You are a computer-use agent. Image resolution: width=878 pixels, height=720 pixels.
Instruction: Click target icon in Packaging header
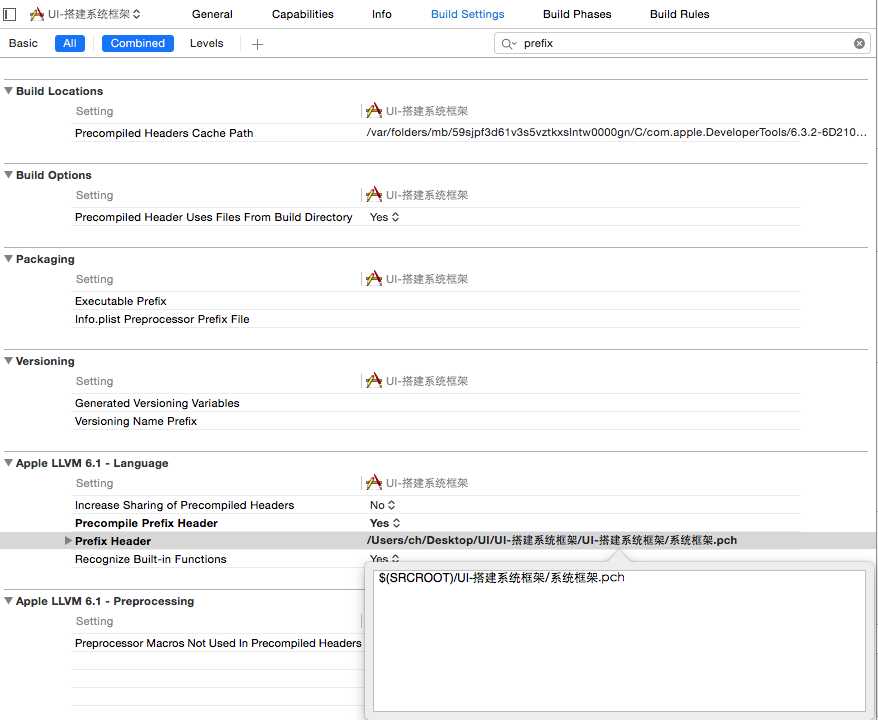373,279
